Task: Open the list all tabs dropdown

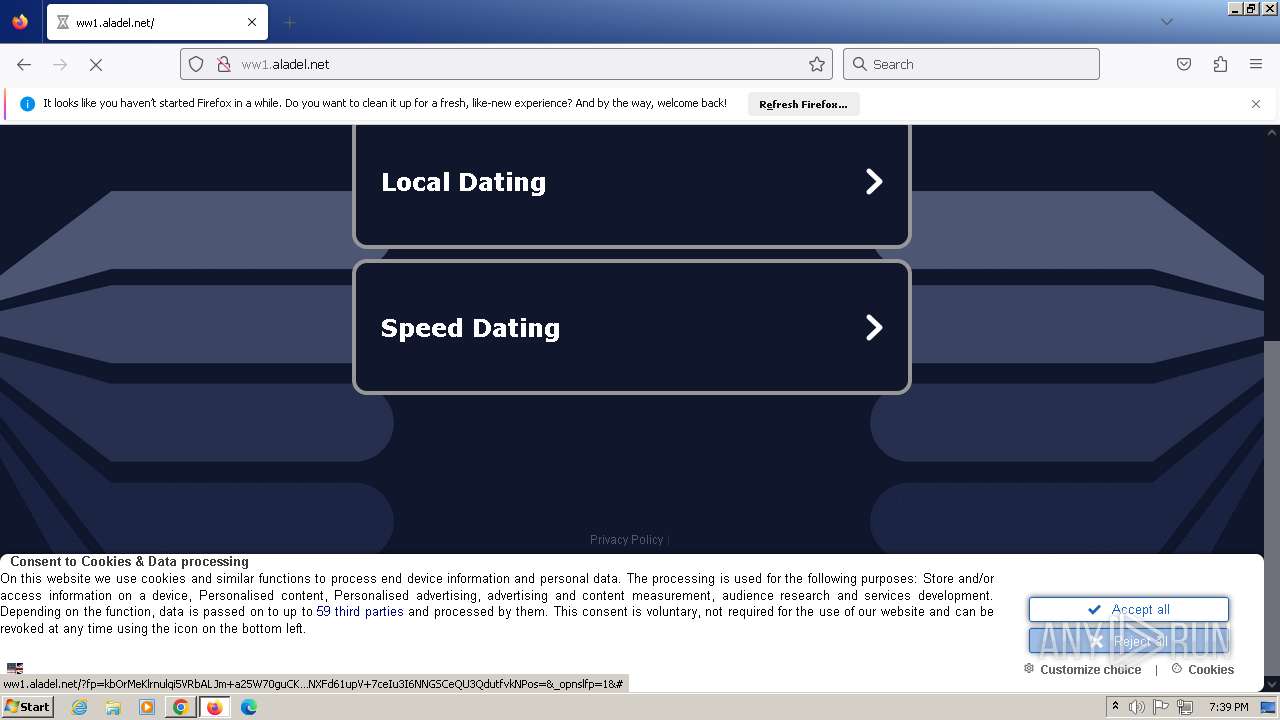Action: click(x=1166, y=22)
